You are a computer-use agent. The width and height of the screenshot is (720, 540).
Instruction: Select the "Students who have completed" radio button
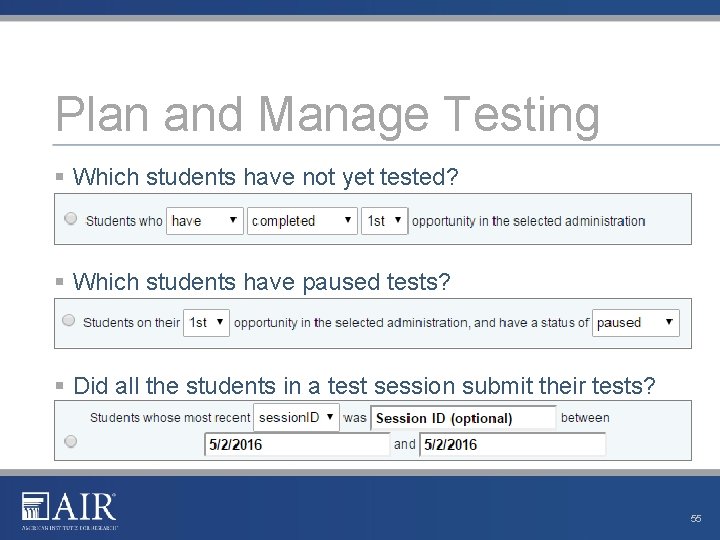pyautogui.click(x=70, y=219)
